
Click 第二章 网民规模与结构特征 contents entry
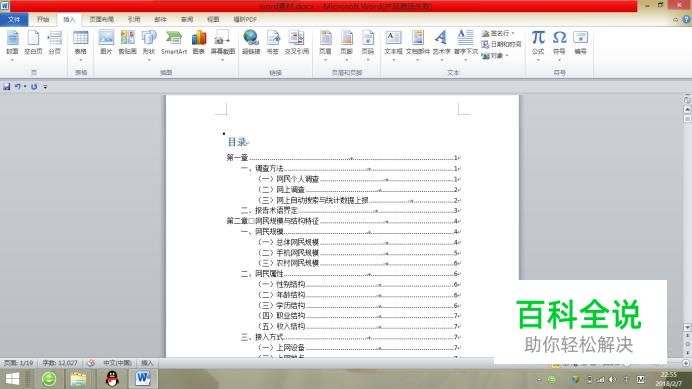tap(343, 221)
